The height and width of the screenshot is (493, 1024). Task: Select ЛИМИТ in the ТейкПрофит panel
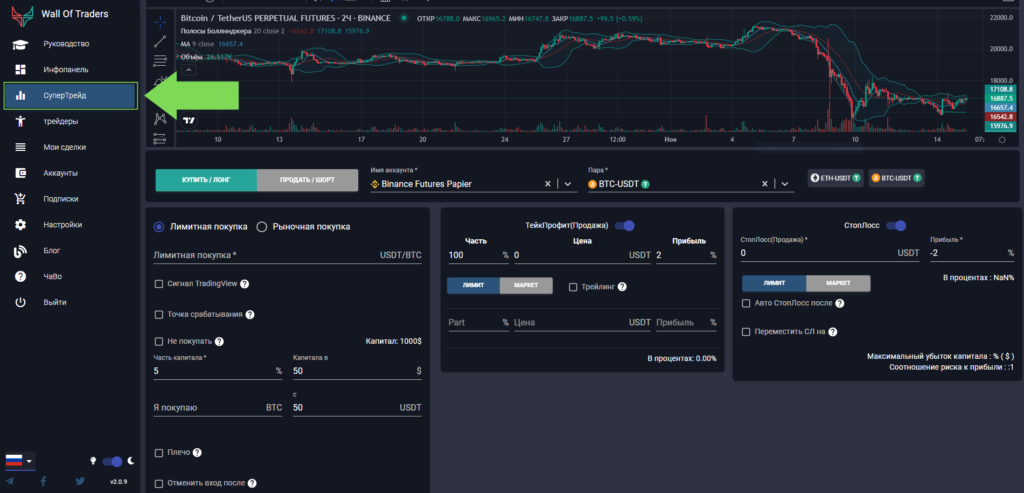pyautogui.click(x=473, y=286)
